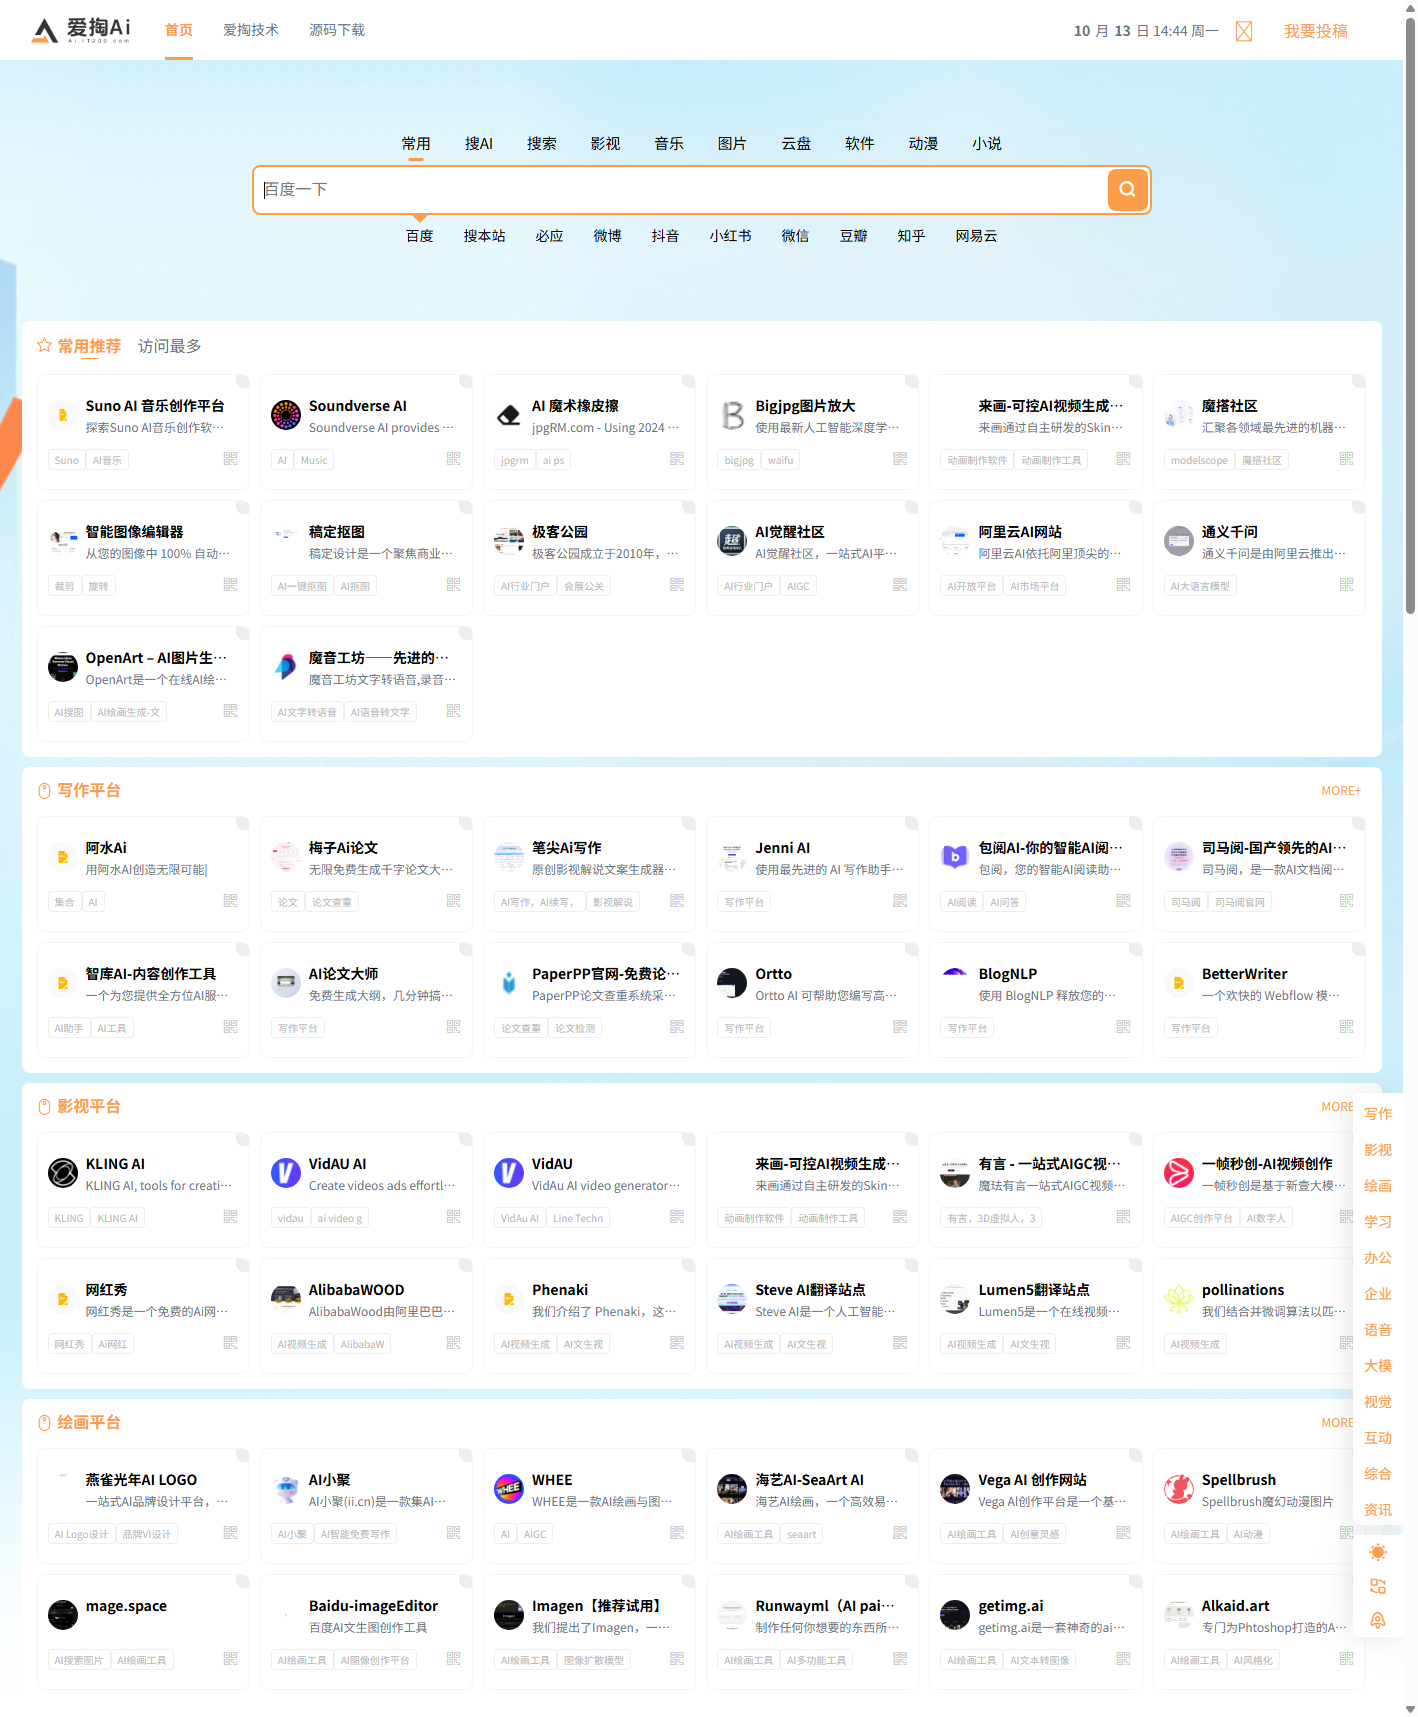Click the KLING AI logo icon

click(63, 1173)
